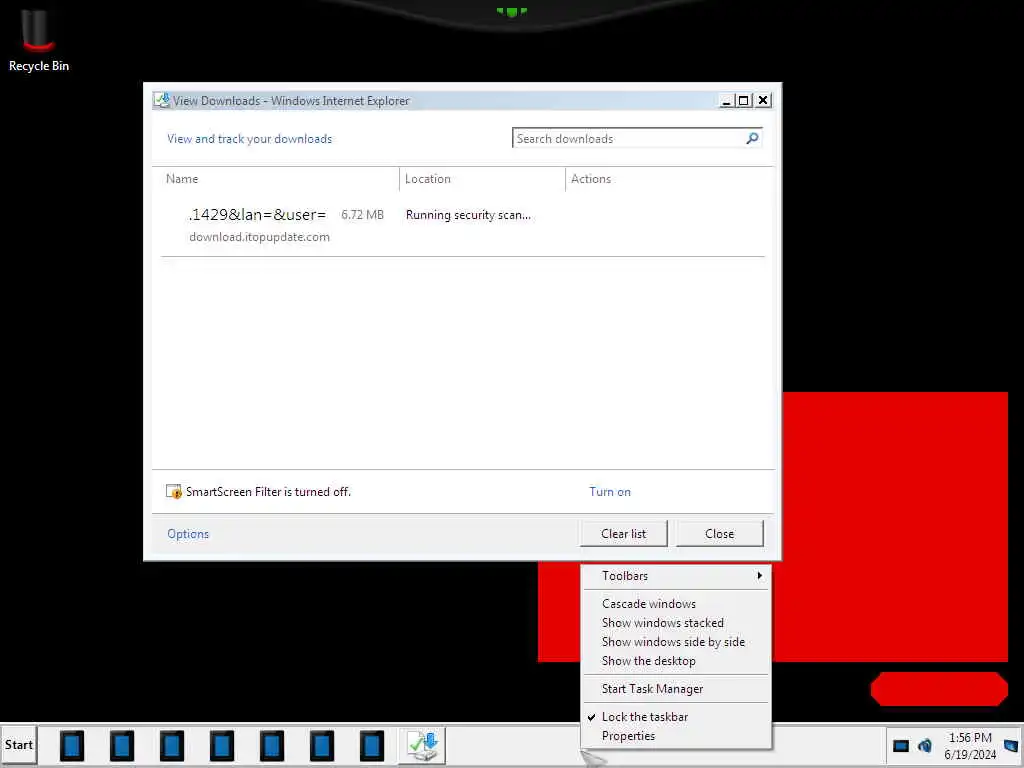The width and height of the screenshot is (1024, 768).
Task: Select Show windows stacked
Action: [676, 622]
